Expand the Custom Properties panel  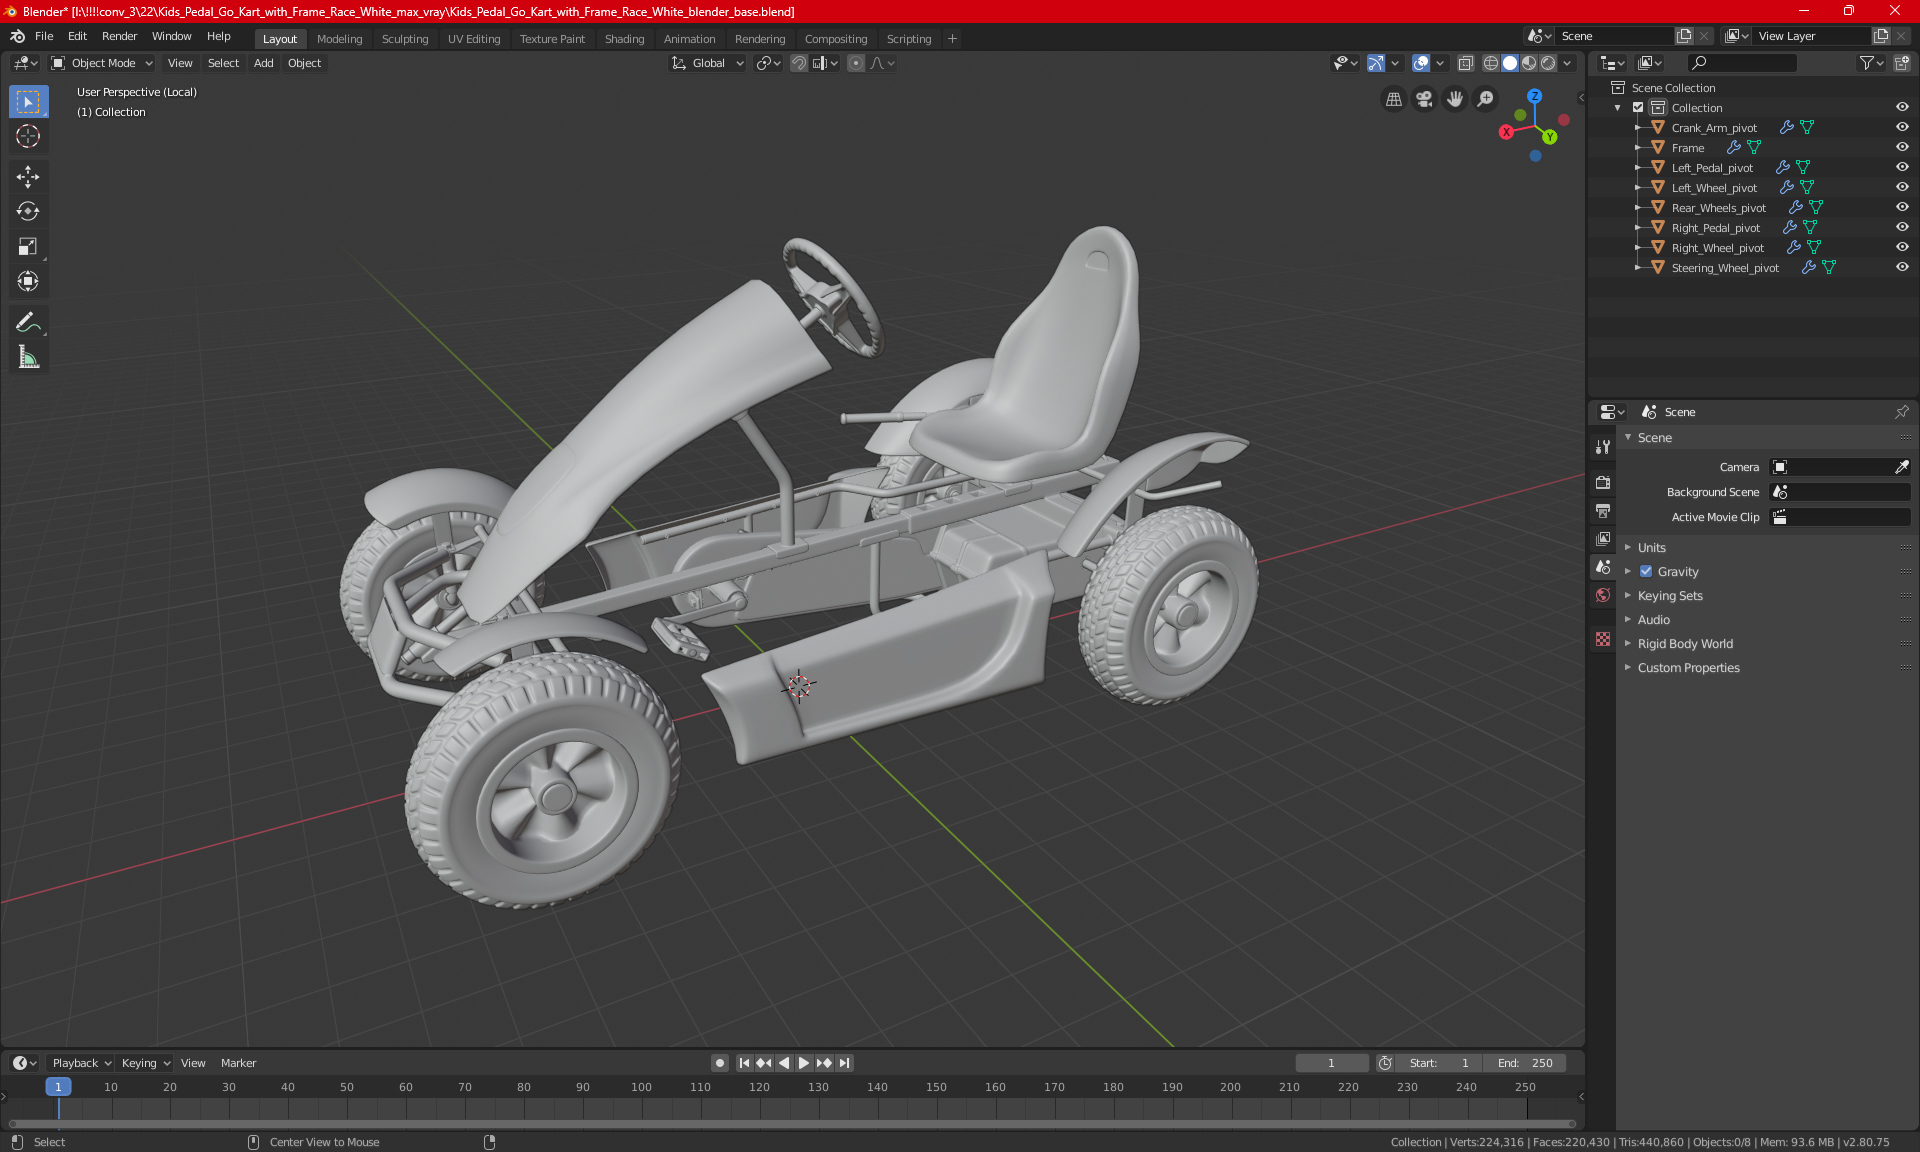point(1688,668)
